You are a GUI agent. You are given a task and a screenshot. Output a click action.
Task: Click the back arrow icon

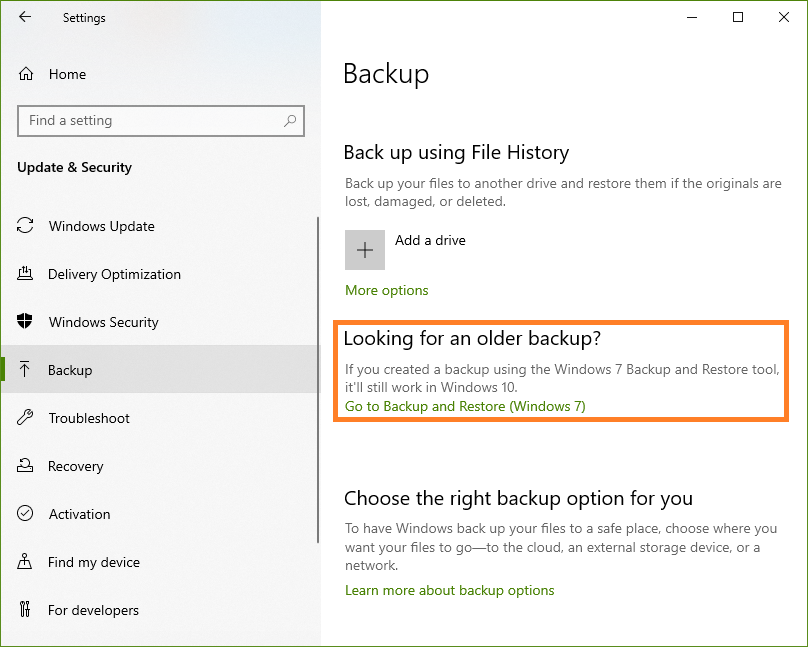[25, 17]
